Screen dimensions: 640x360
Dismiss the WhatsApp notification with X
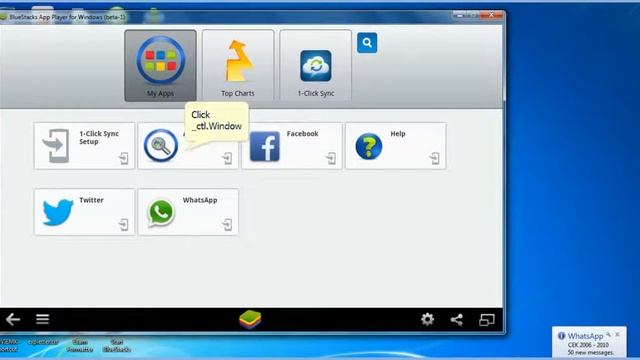point(617,335)
